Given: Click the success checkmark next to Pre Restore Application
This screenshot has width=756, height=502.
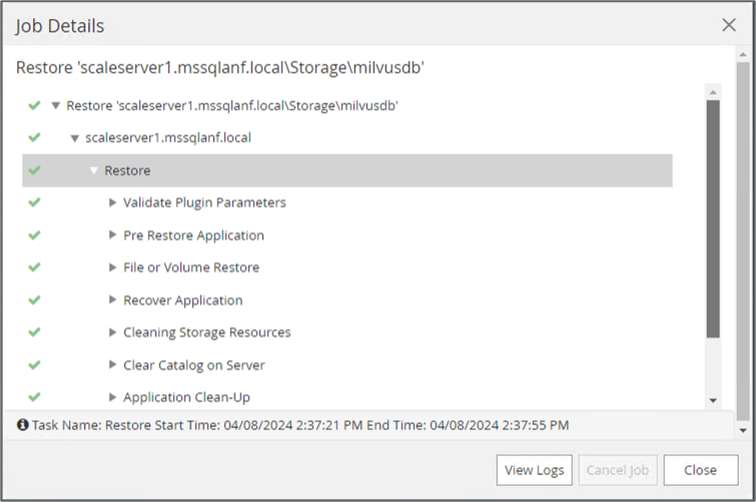Looking at the screenshot, I should coord(35,236).
